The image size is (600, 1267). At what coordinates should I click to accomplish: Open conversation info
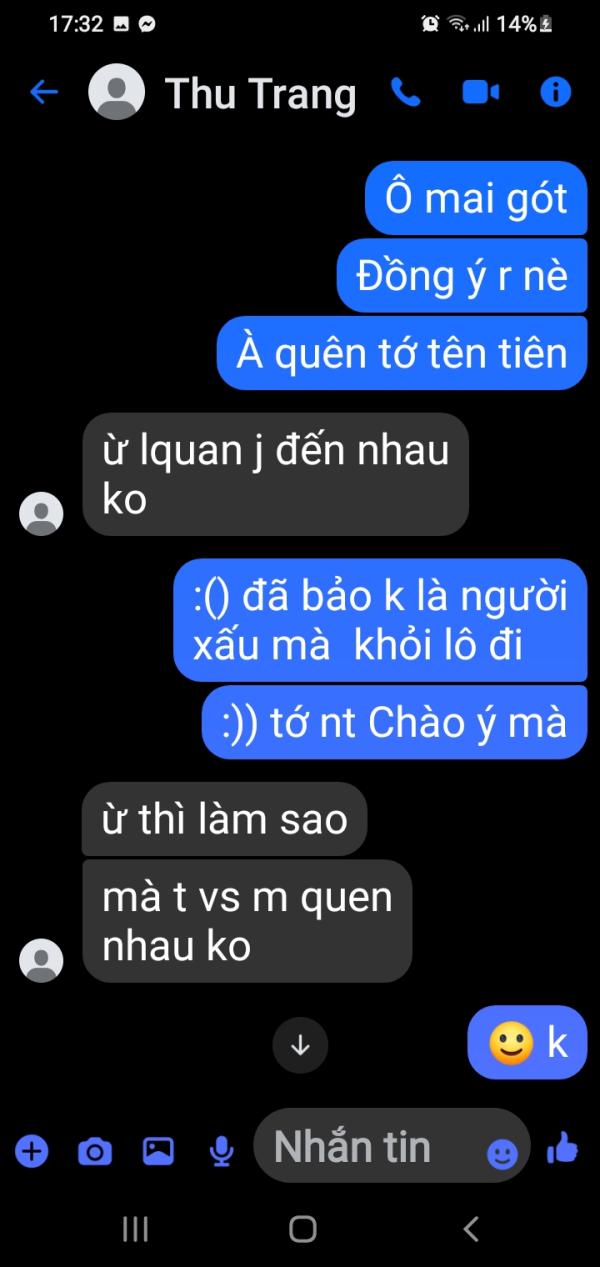(x=555, y=93)
